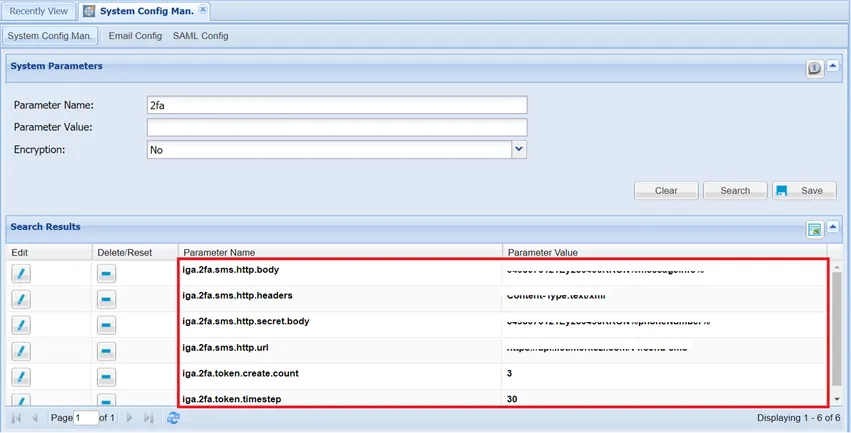Click the page number input box
Screen dimensions: 851x433
pos(86,418)
